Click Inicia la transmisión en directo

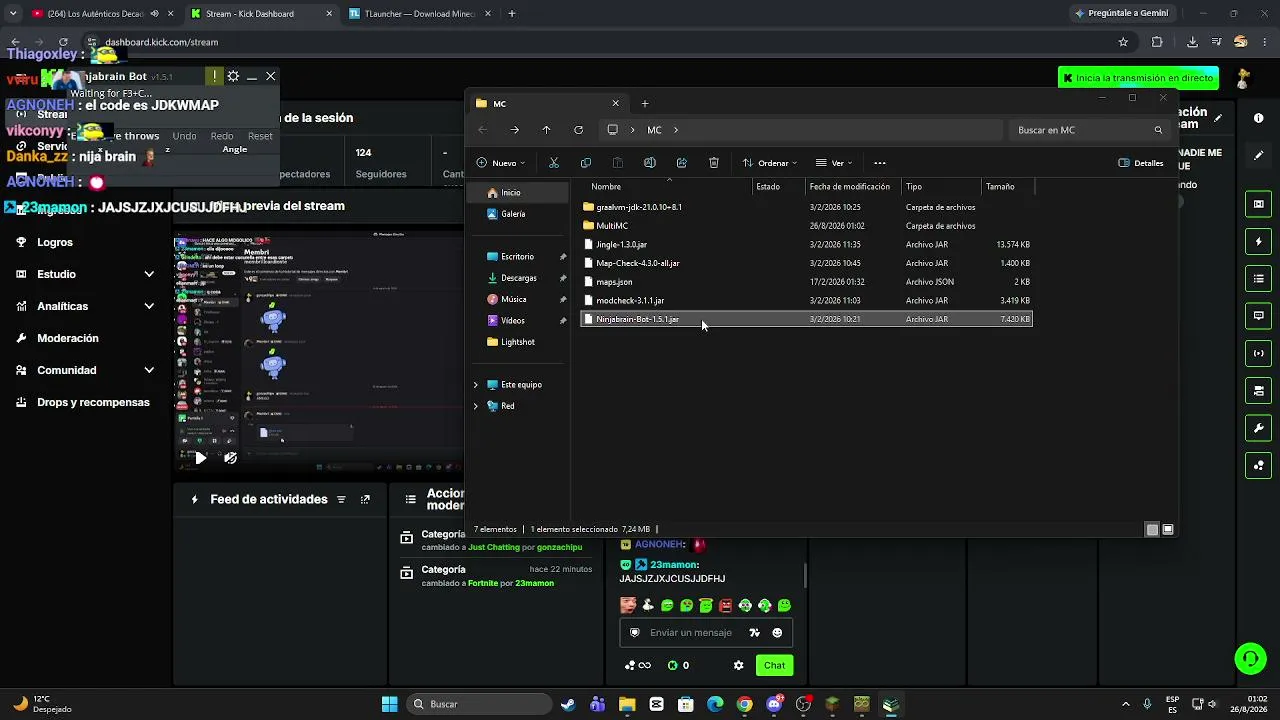coord(1138,78)
